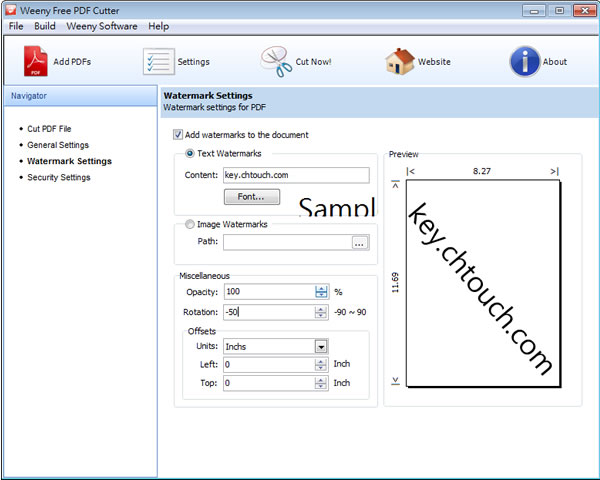Choose the Image Watermarks radio option
600x480 pixels.
190,224
